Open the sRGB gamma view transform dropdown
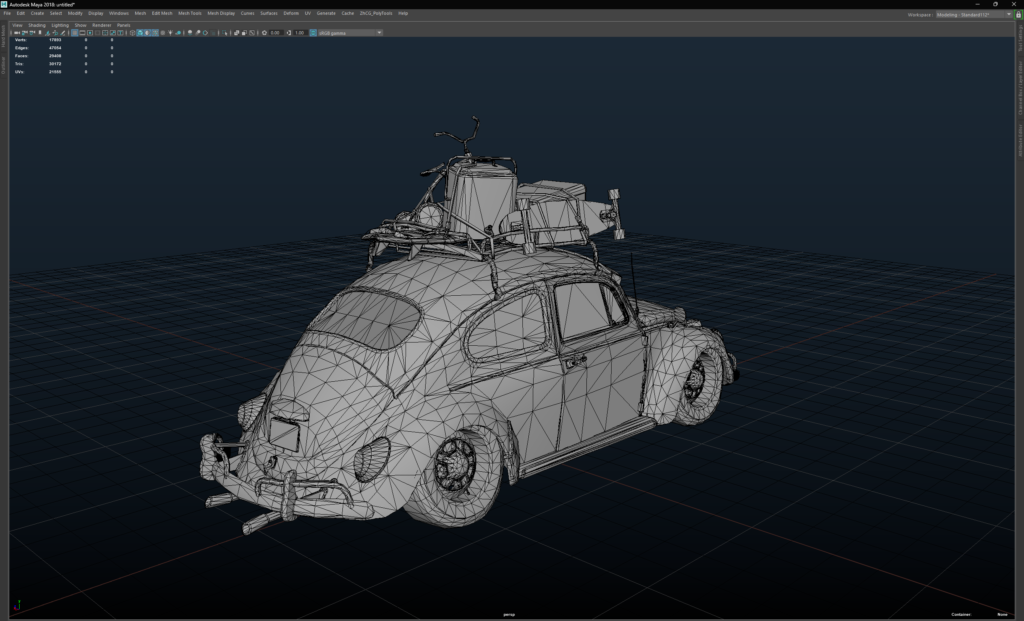The height and width of the screenshot is (621, 1024). tap(350, 33)
